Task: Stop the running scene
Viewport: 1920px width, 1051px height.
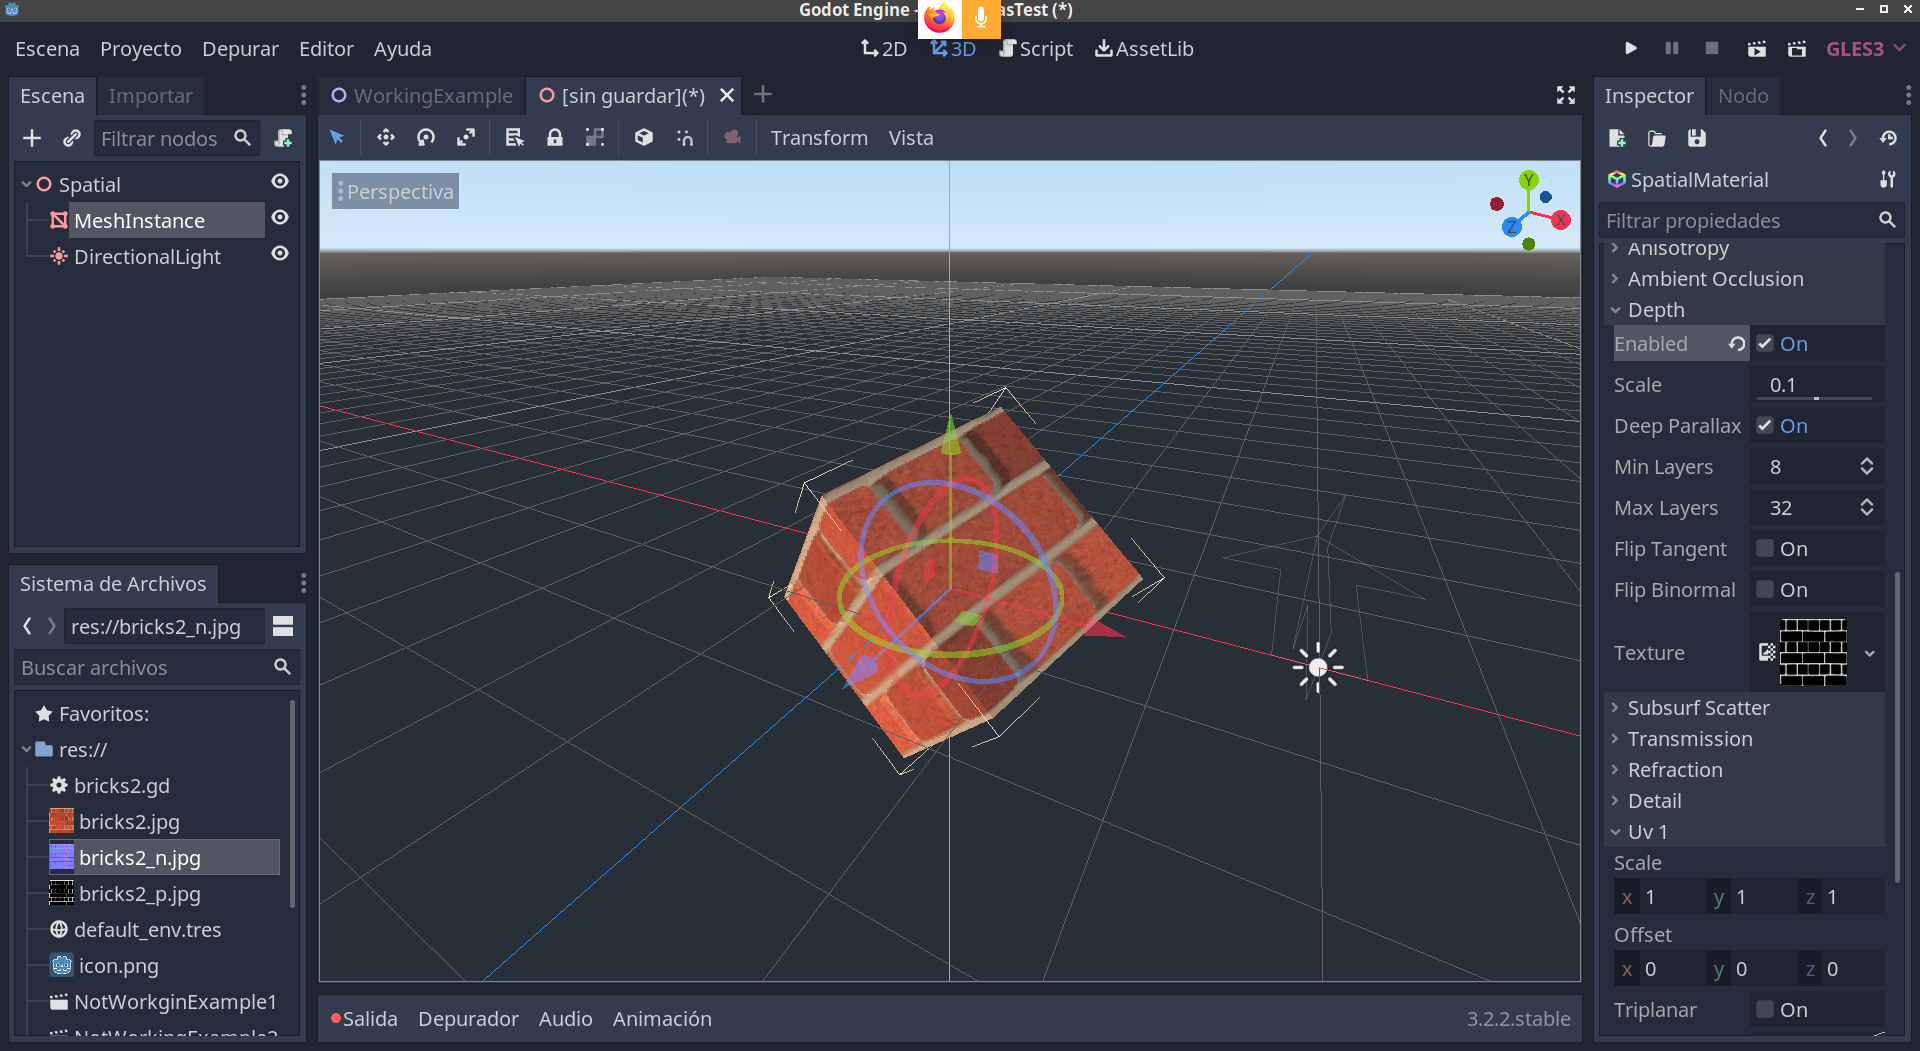Action: click(1712, 48)
